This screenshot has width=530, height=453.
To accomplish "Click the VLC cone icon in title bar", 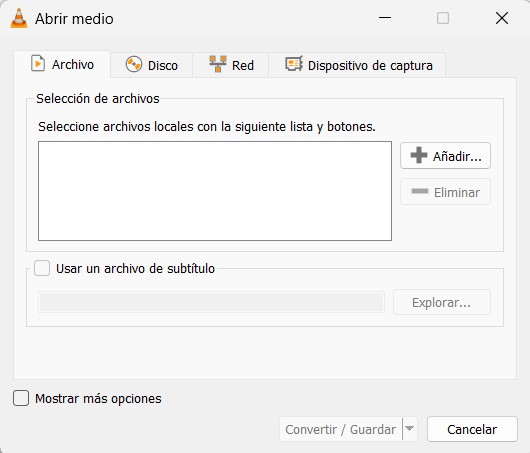I will tap(19, 18).
